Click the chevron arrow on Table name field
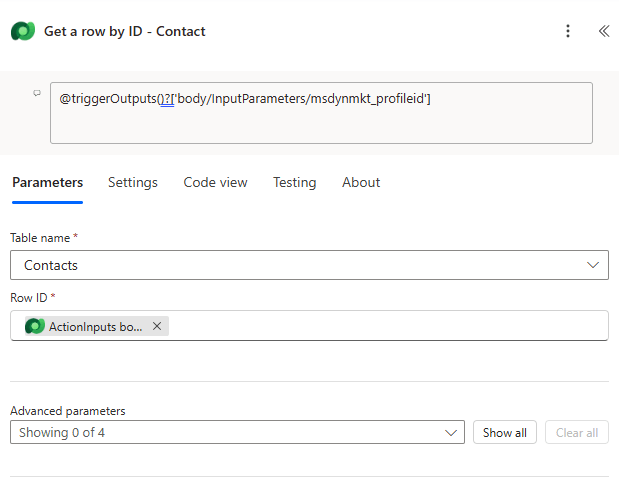Screen dimensions: 619x483 [592, 265]
